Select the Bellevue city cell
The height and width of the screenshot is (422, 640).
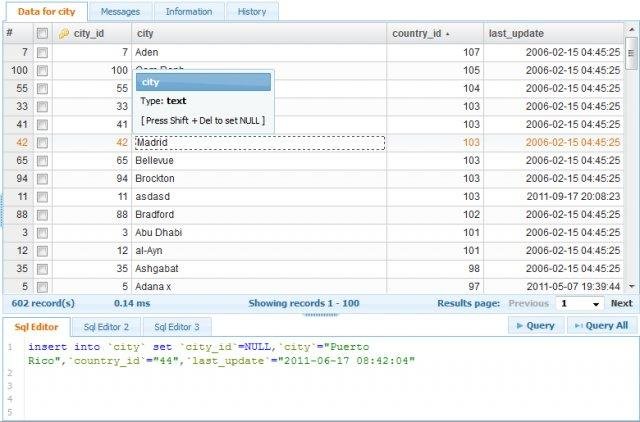259,161
